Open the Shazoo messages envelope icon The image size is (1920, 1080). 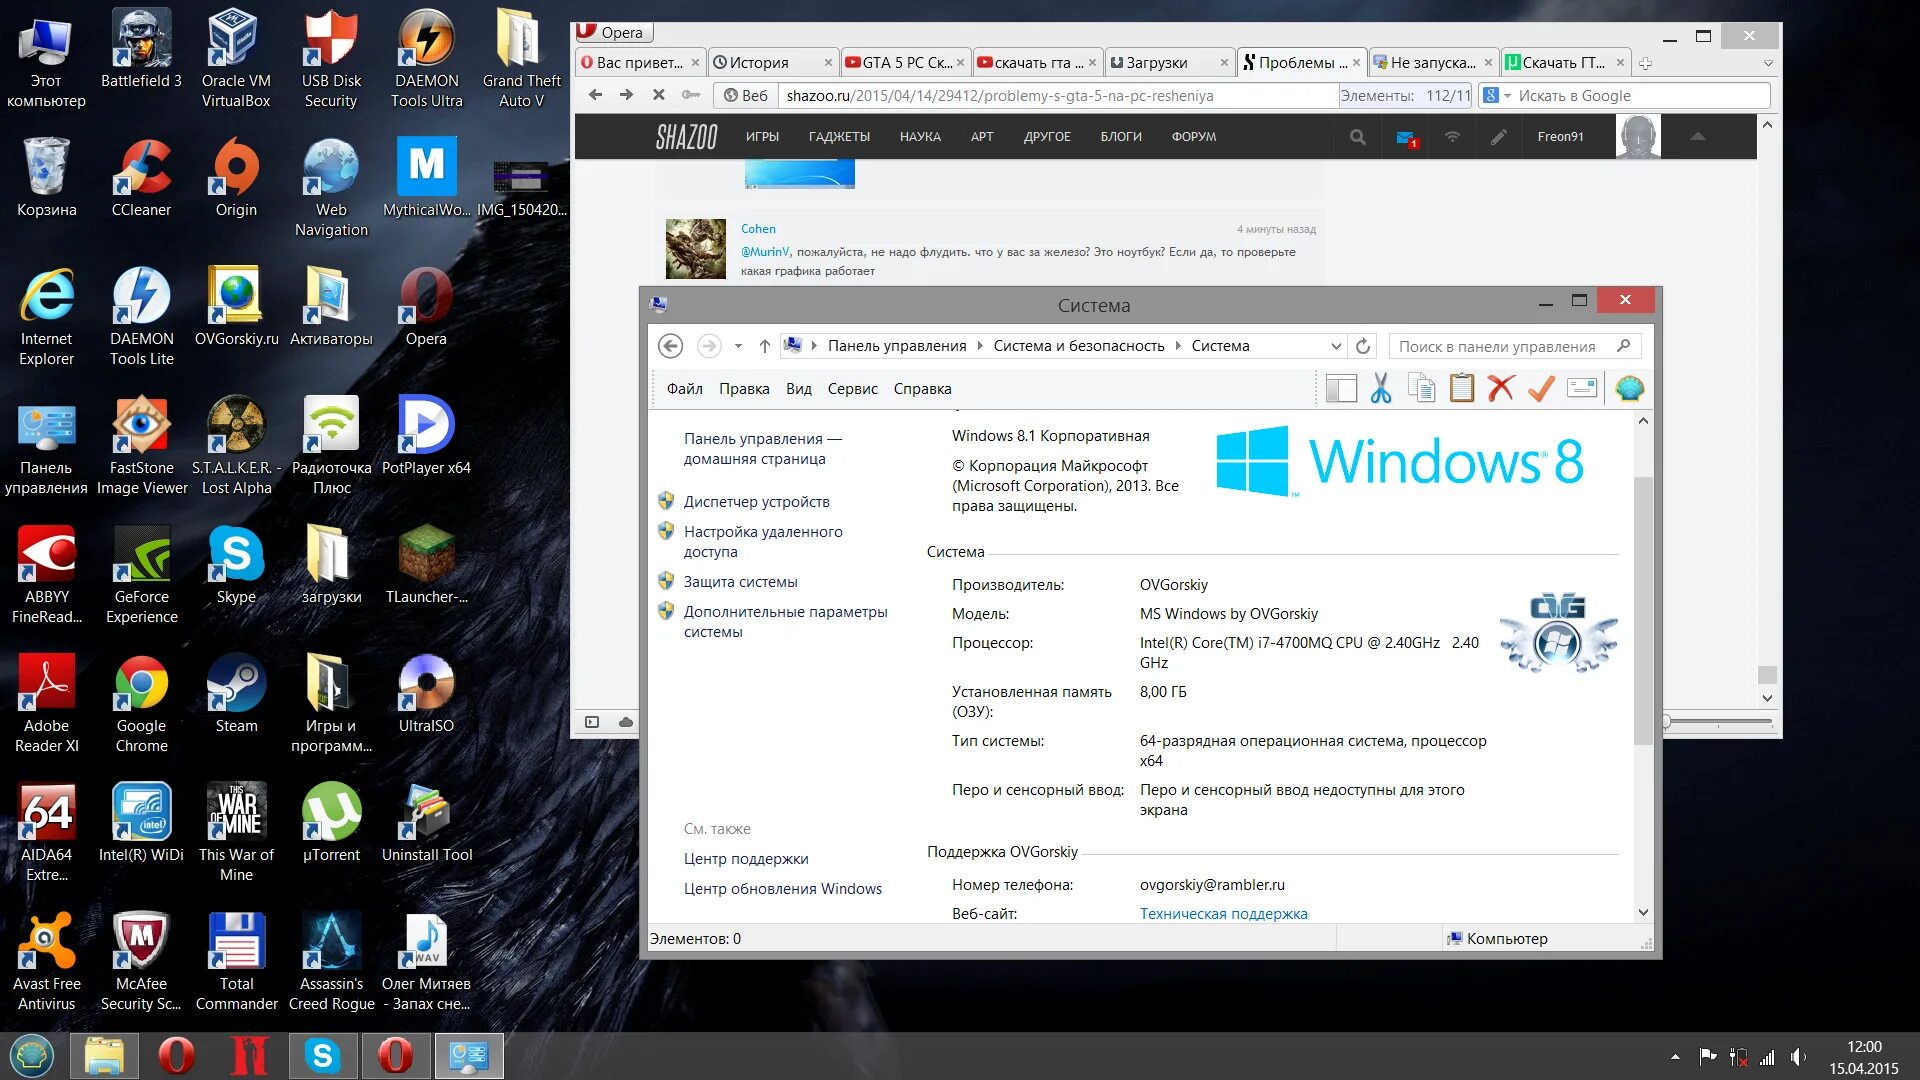[1405, 137]
